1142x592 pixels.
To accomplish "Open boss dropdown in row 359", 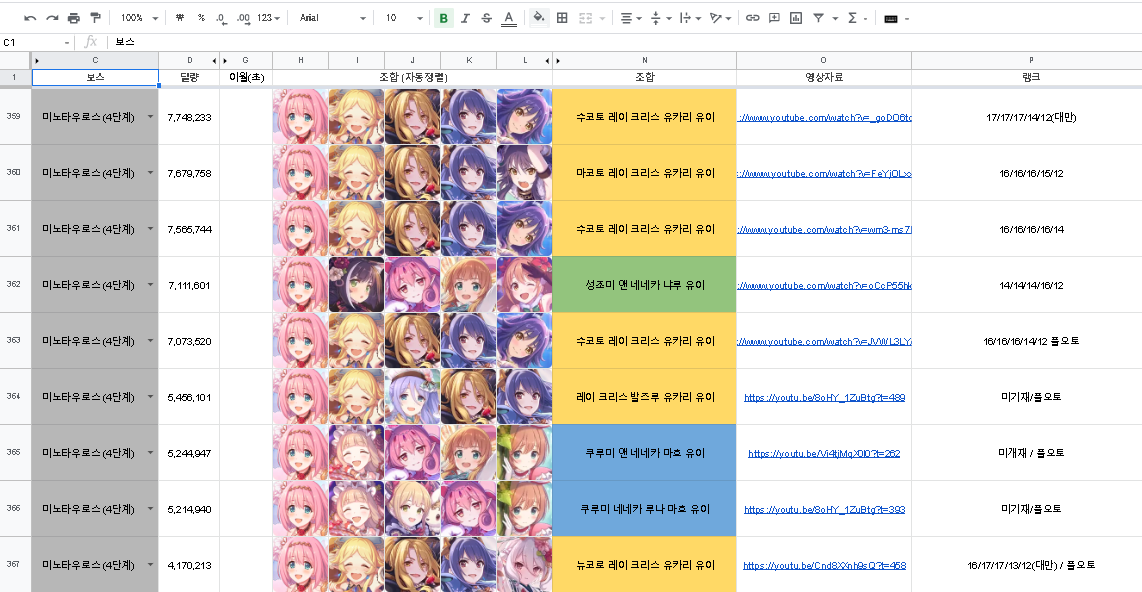I will [150, 117].
